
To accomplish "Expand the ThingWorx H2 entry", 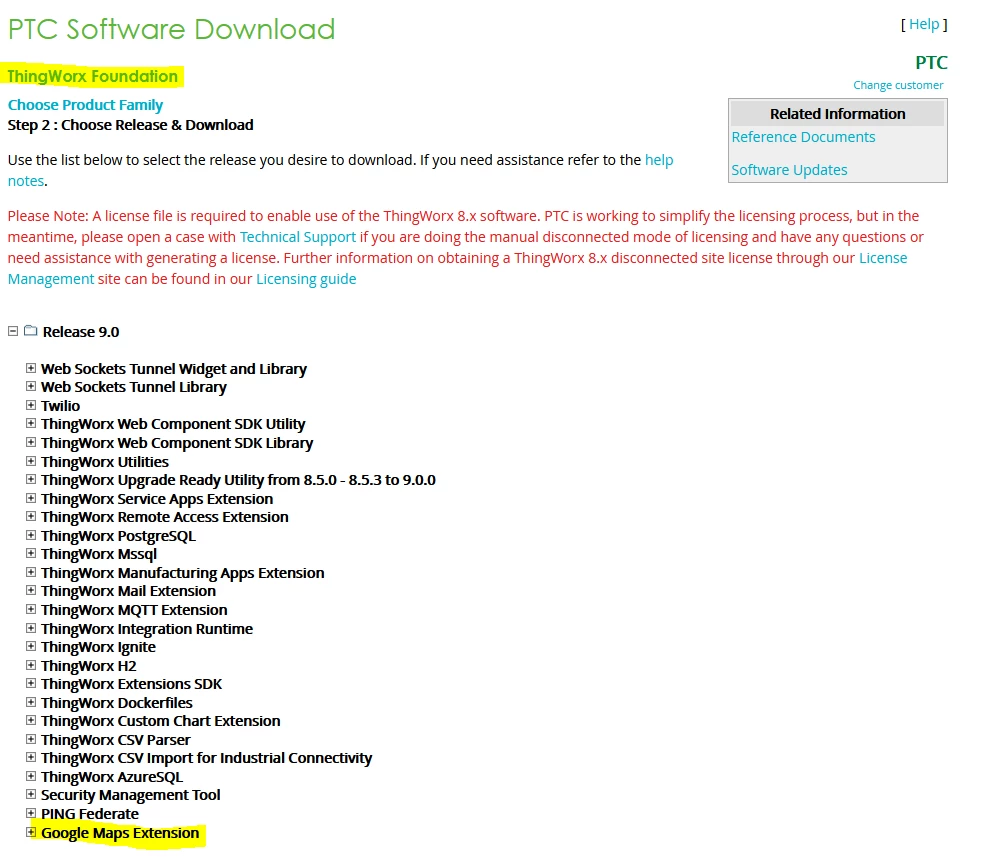I will pyautogui.click(x=30, y=665).
